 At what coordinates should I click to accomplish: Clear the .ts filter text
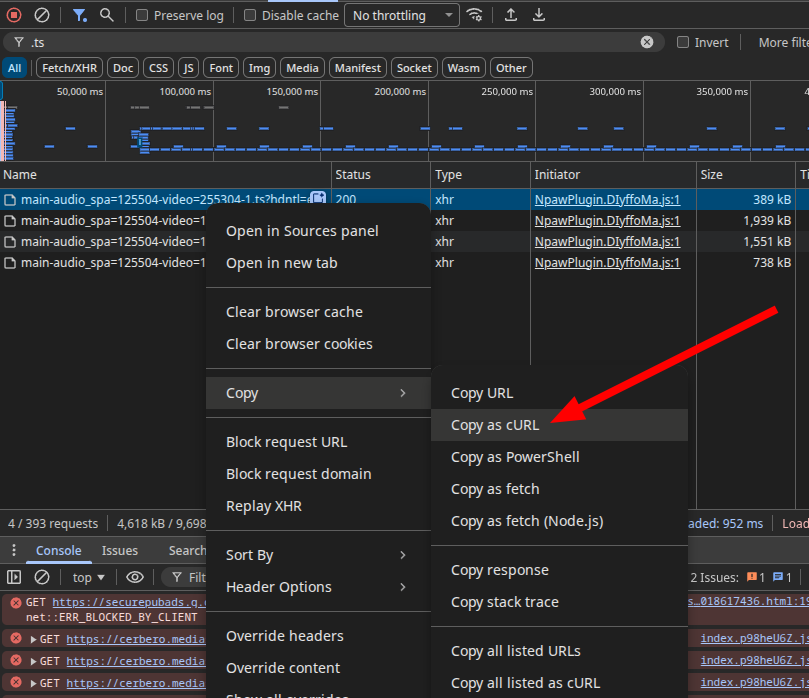pyautogui.click(x=647, y=42)
